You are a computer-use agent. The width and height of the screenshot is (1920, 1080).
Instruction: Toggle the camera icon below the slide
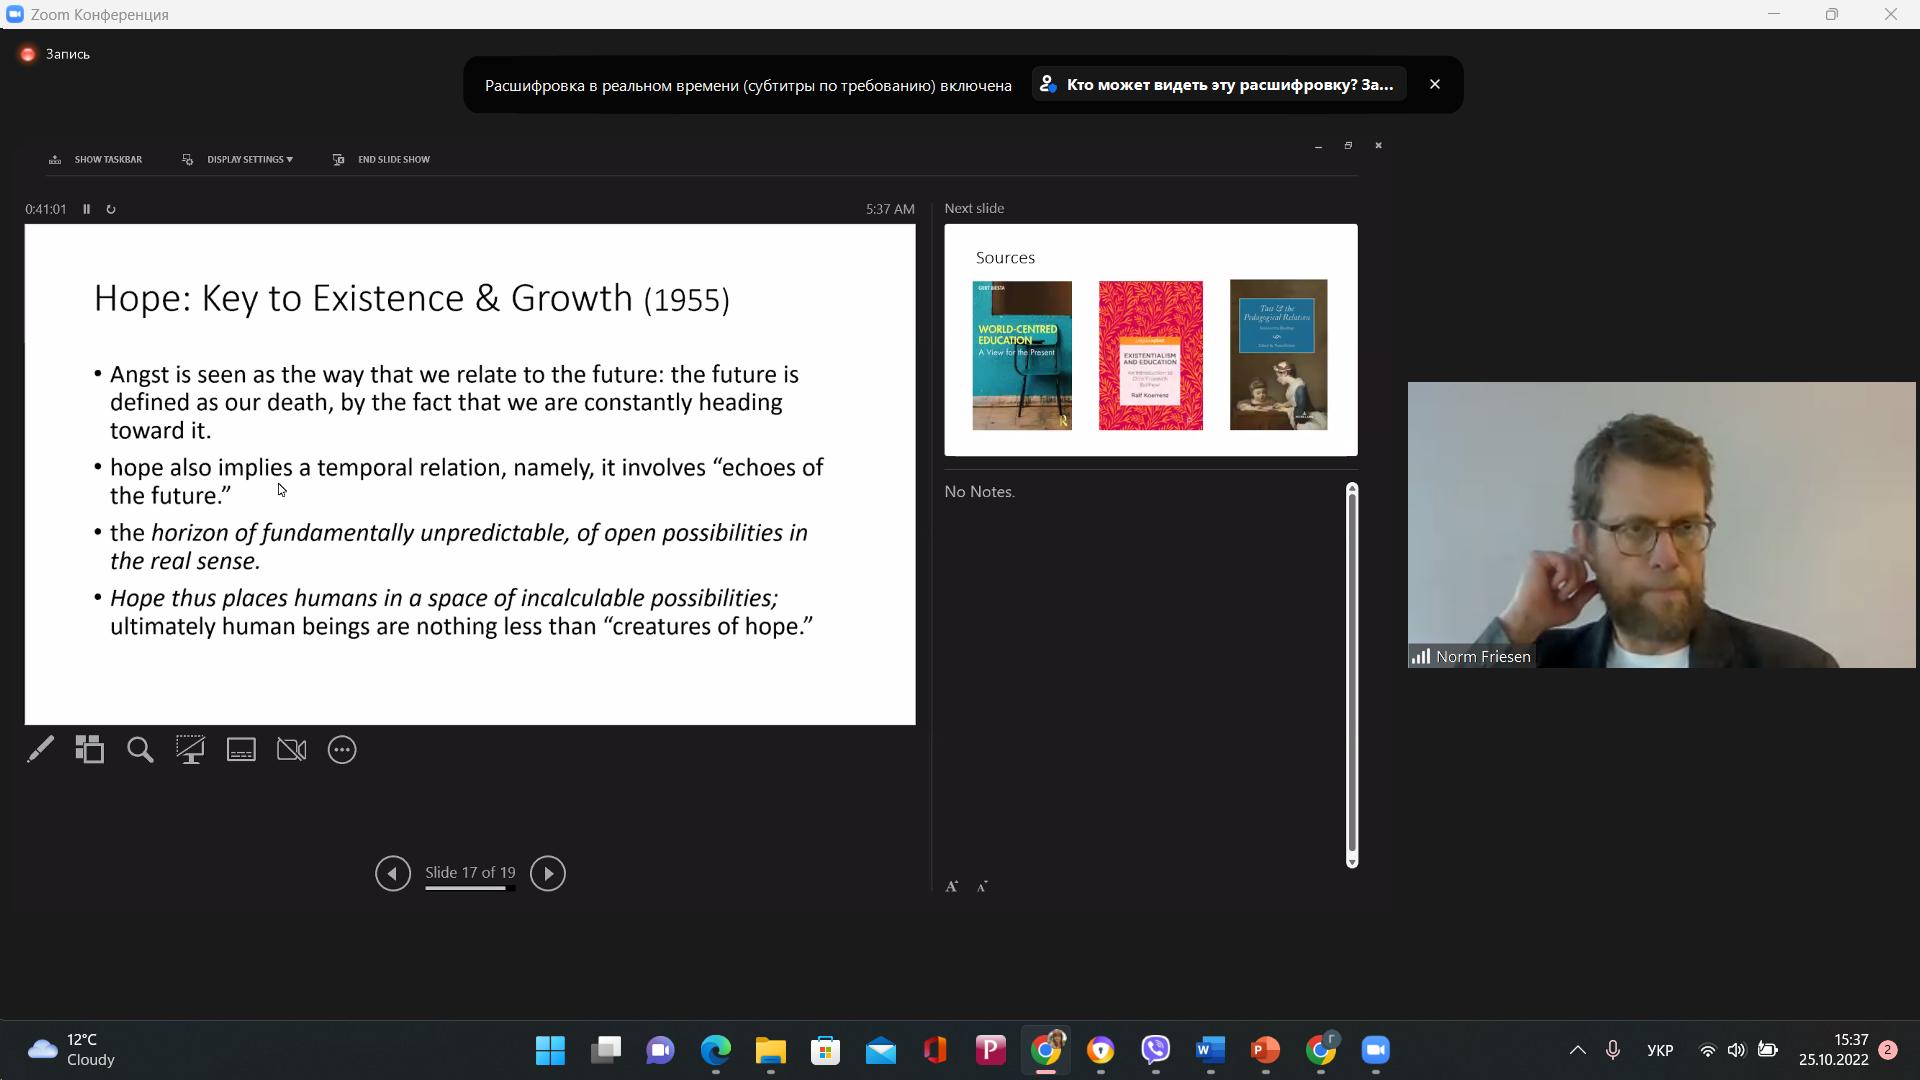tap(292, 750)
